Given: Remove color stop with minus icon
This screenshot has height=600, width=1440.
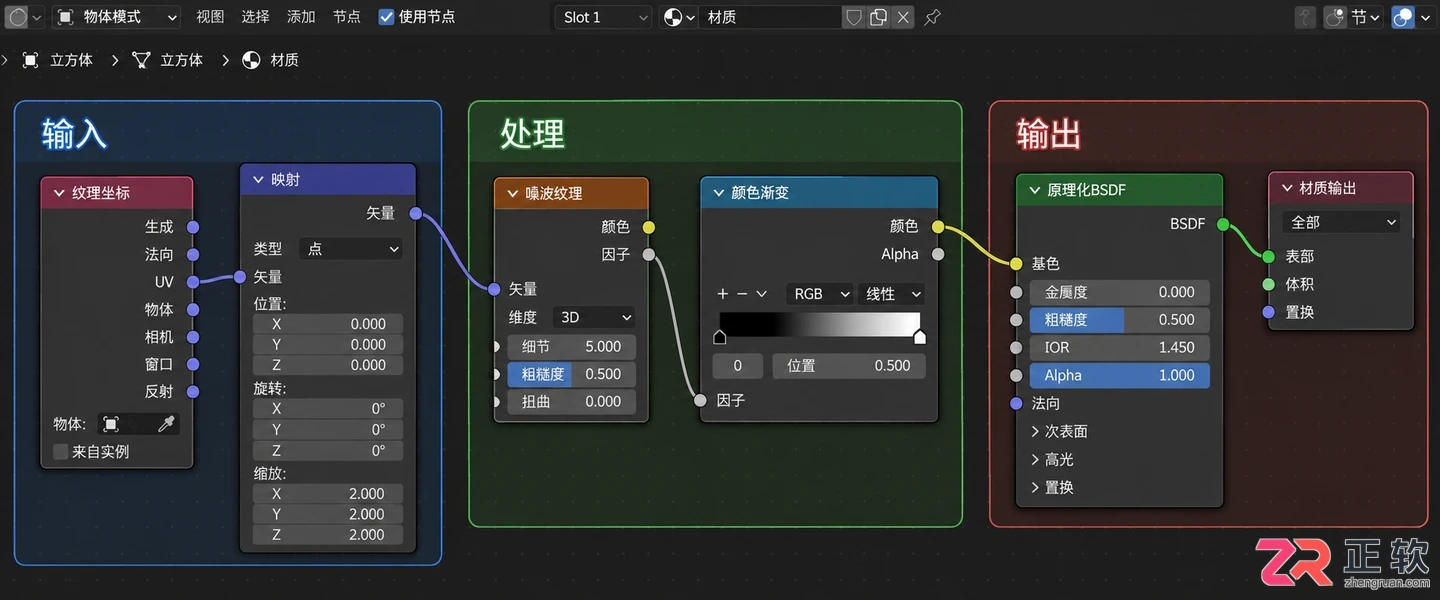Looking at the screenshot, I should point(742,294).
